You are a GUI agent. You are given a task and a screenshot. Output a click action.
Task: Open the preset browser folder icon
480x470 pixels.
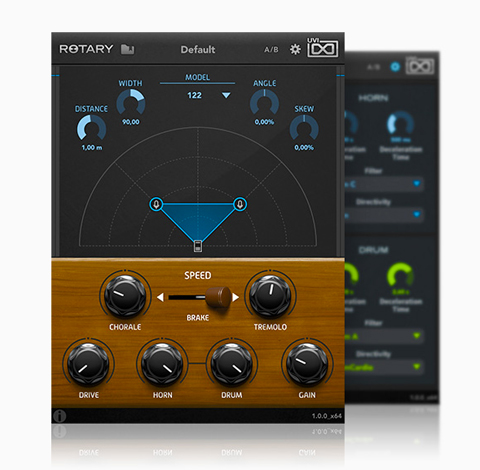click(x=127, y=49)
